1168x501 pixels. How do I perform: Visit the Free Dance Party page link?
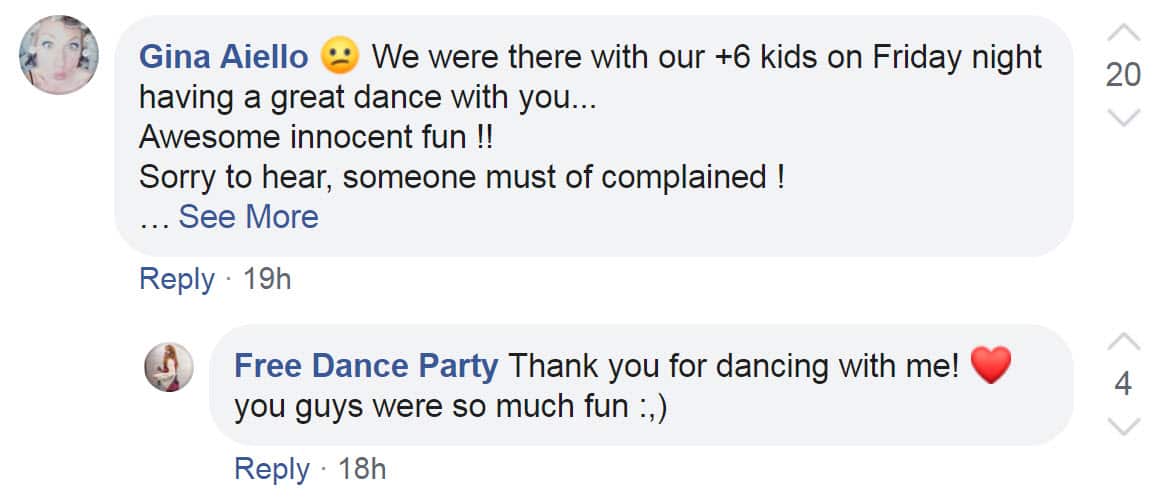point(365,367)
